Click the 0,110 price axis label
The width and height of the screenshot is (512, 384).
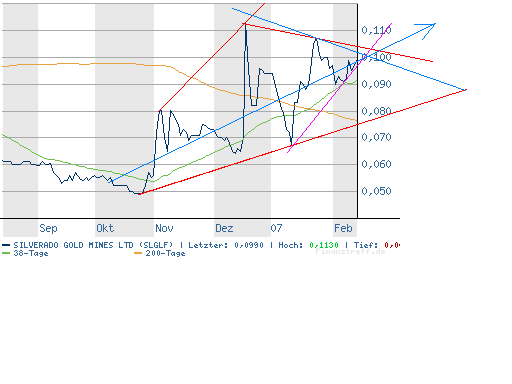[x=376, y=30]
